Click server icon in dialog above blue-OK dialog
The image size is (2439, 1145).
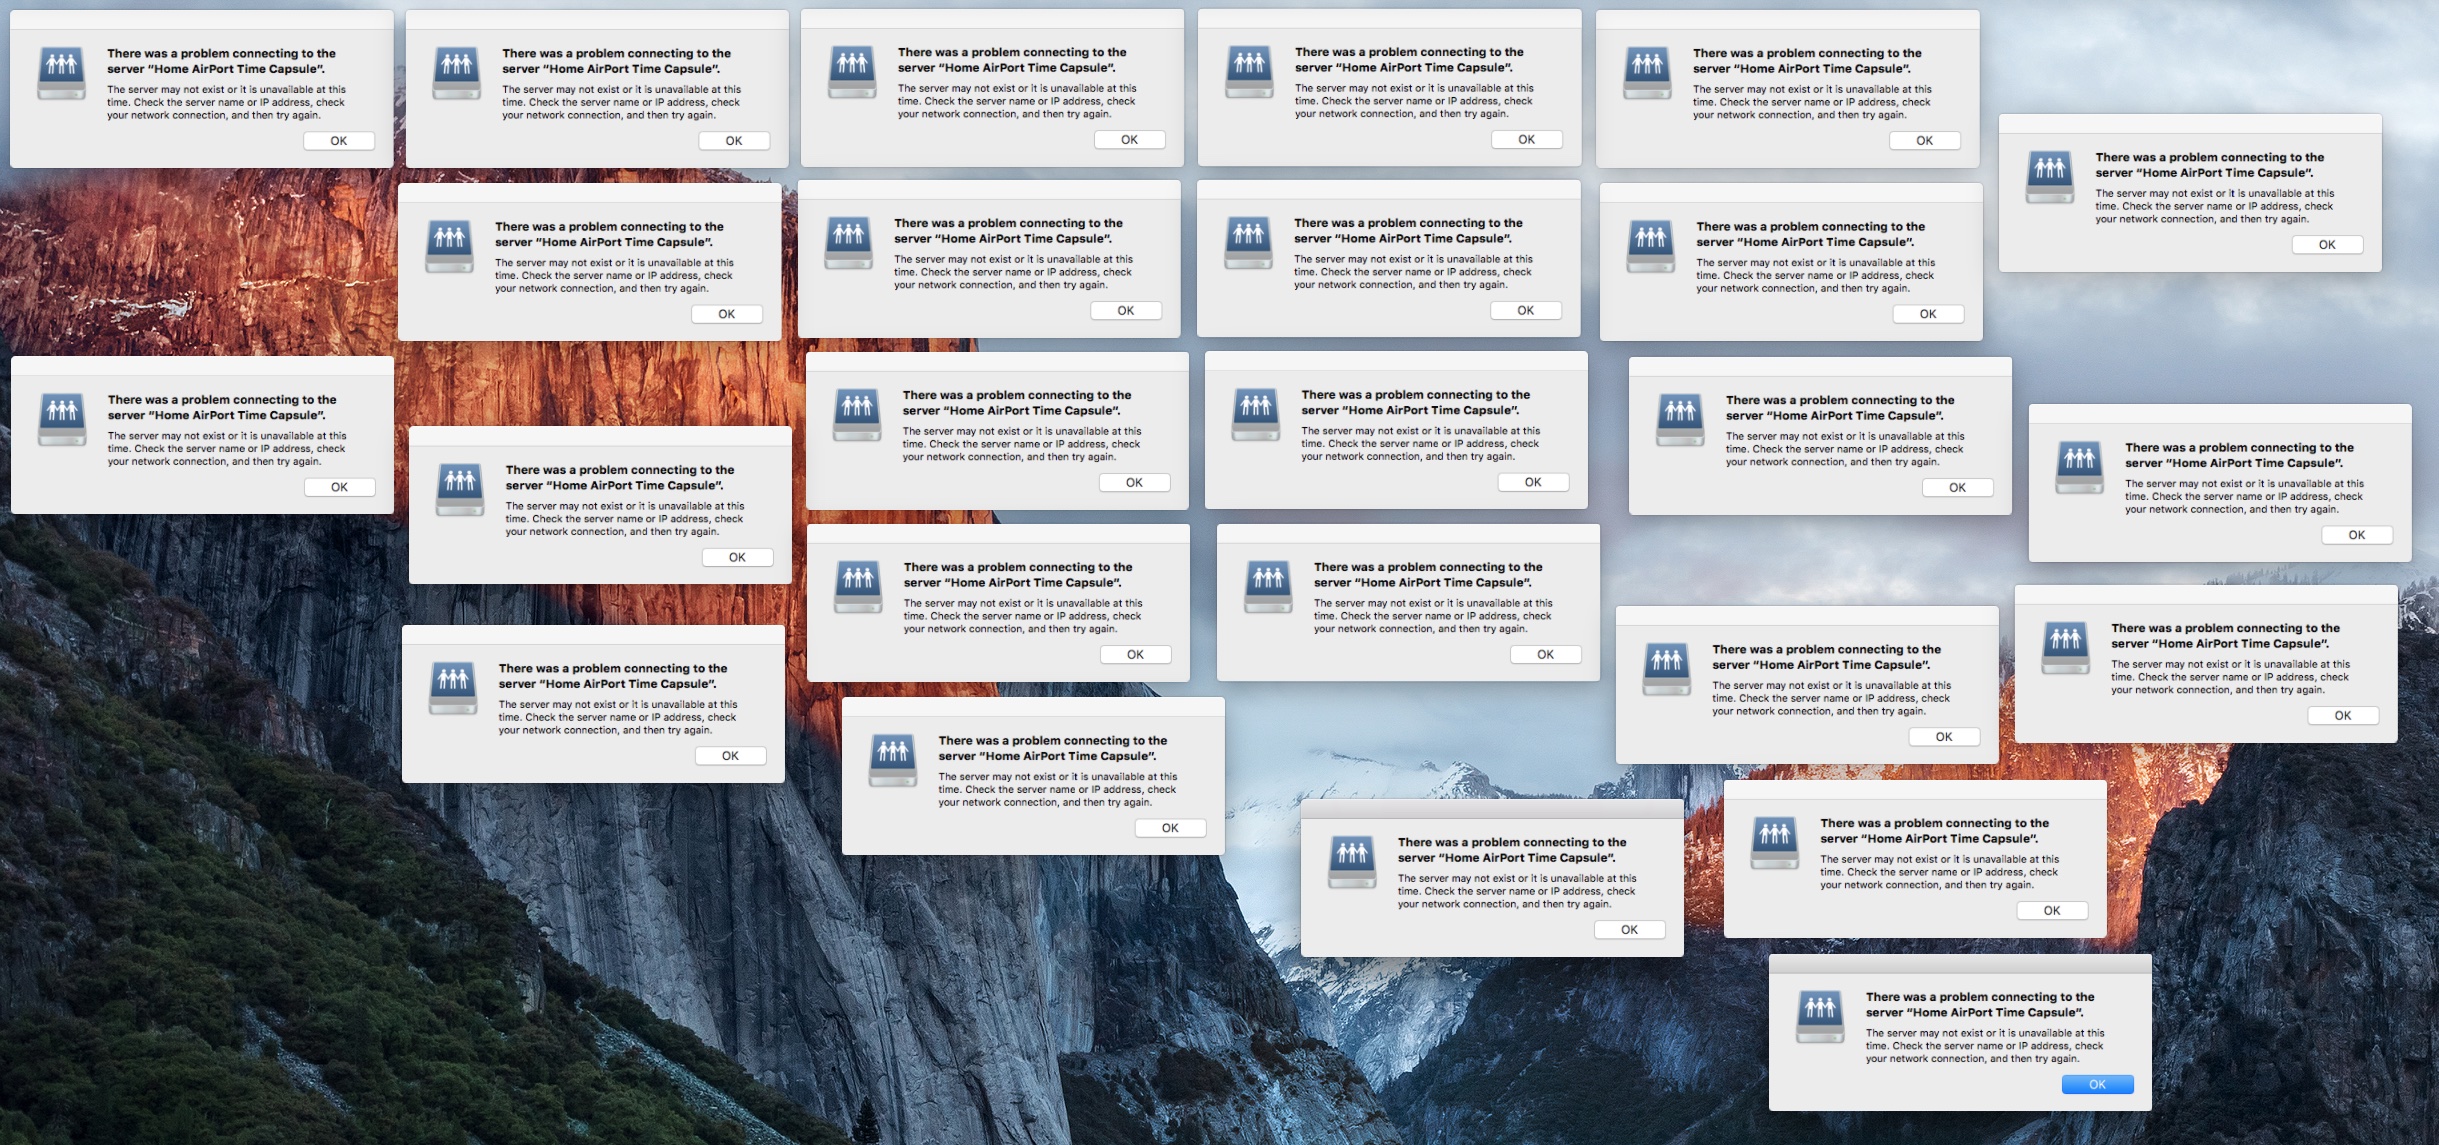click(1774, 843)
